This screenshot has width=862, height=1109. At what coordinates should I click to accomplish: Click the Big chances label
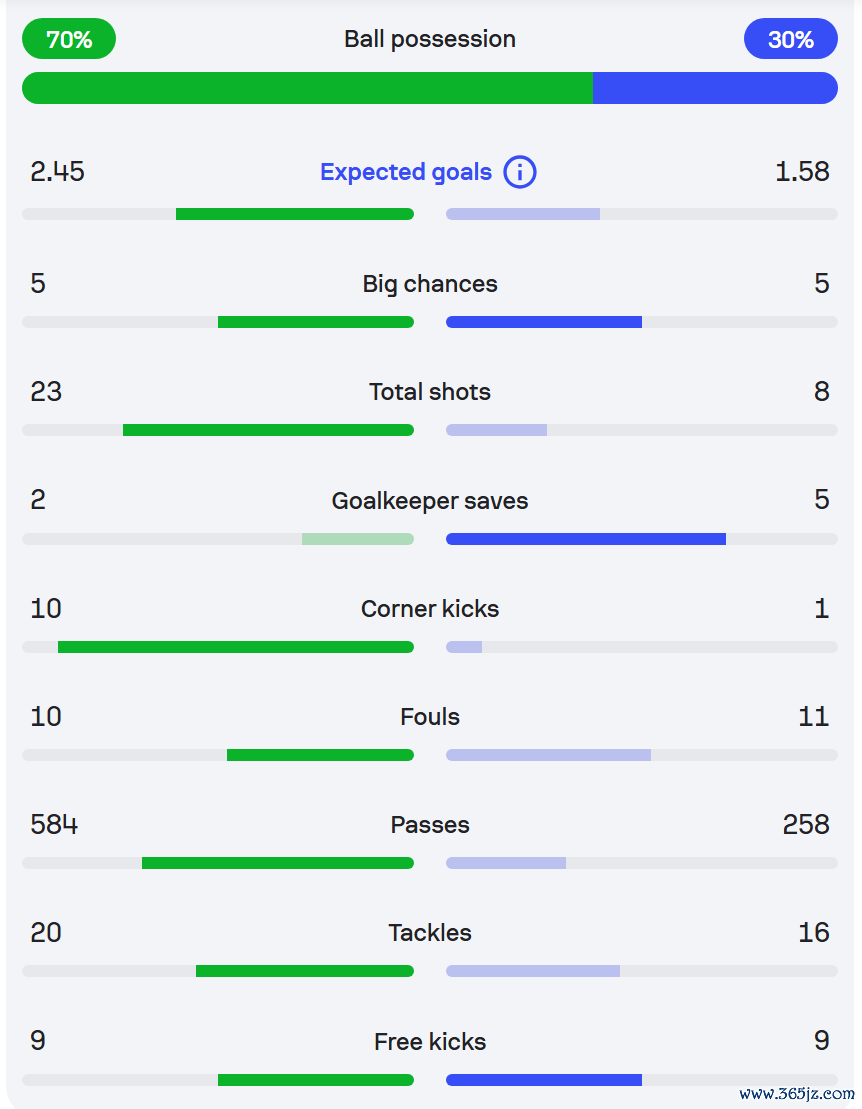430,284
